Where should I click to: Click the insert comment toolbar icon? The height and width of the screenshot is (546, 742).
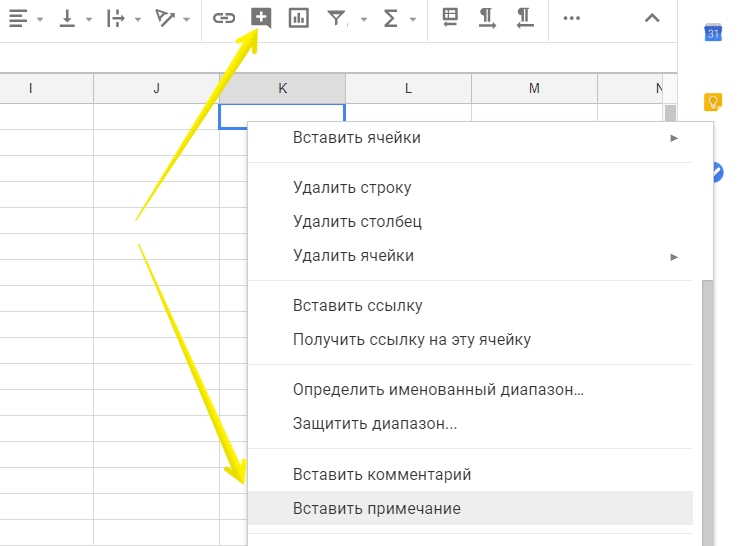(x=261, y=18)
